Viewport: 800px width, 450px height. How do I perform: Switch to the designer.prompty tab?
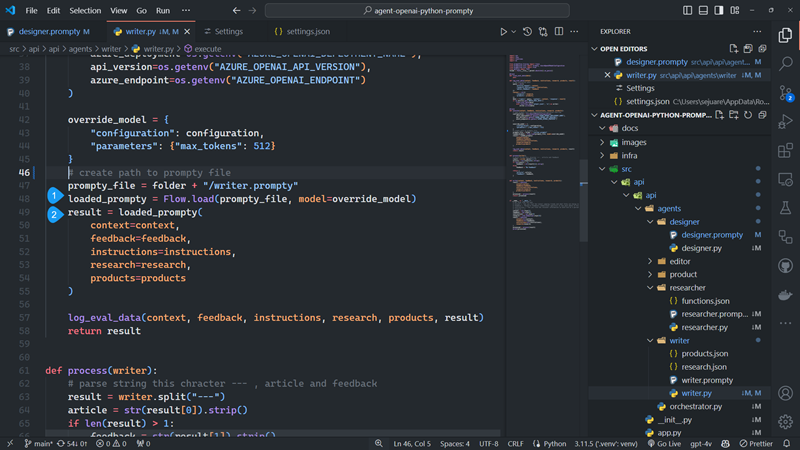click(49, 32)
